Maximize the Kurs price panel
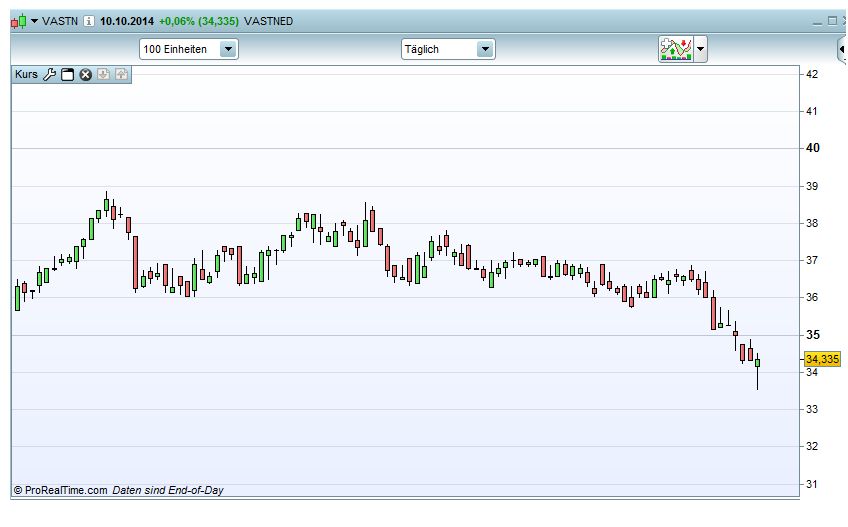This screenshot has height=527, width=848. 68,74
